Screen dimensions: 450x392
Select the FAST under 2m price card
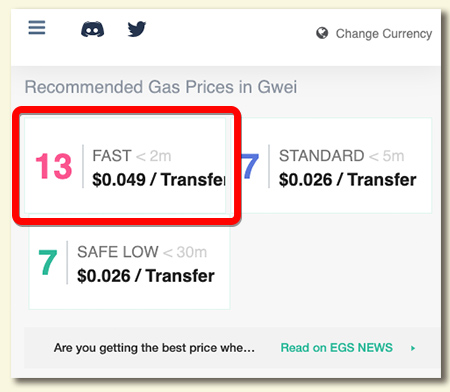pos(125,165)
